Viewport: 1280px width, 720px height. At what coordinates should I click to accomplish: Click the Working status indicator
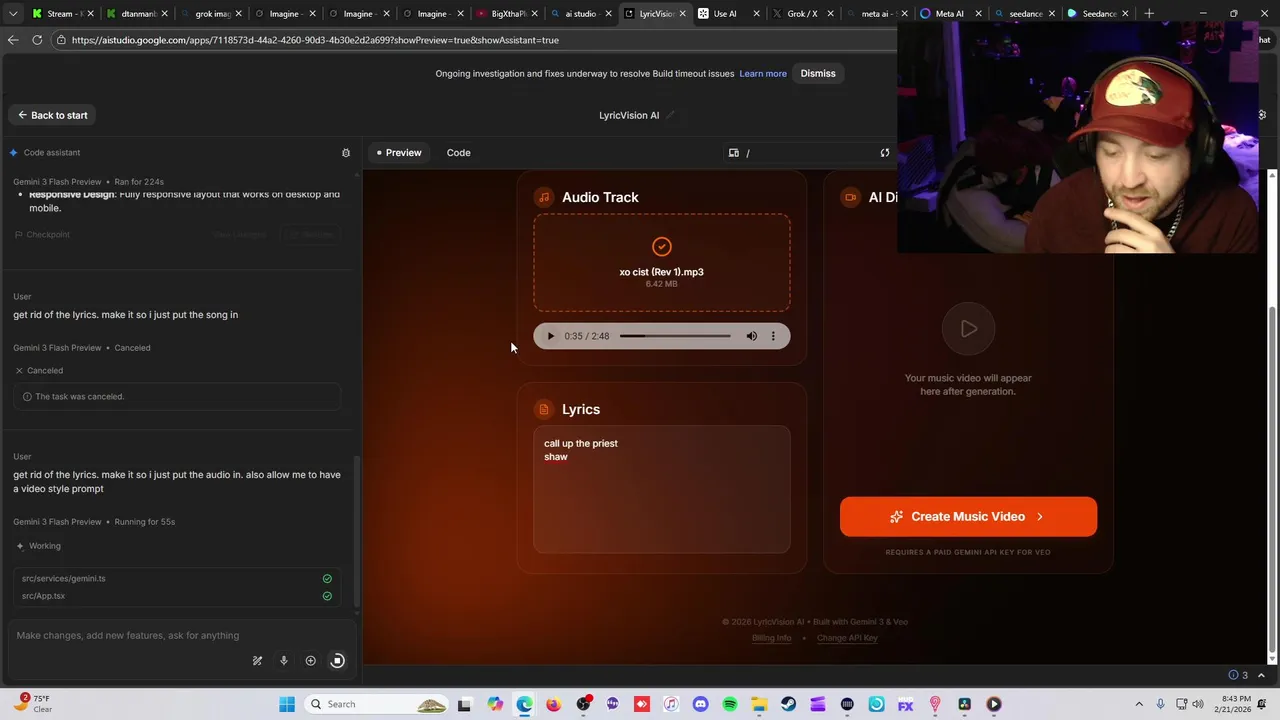38,546
